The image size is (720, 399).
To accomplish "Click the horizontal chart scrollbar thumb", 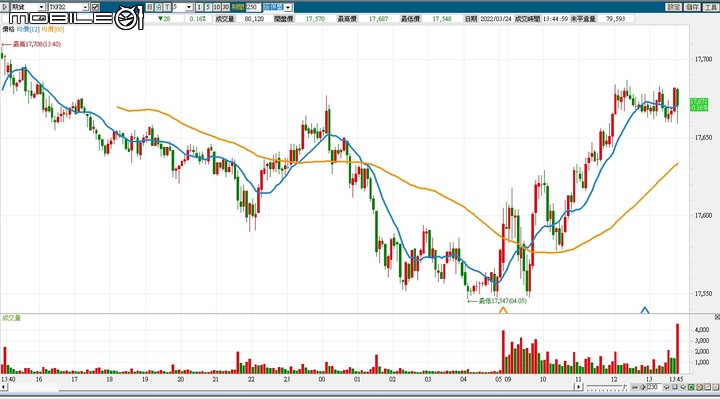I will pos(317,388).
